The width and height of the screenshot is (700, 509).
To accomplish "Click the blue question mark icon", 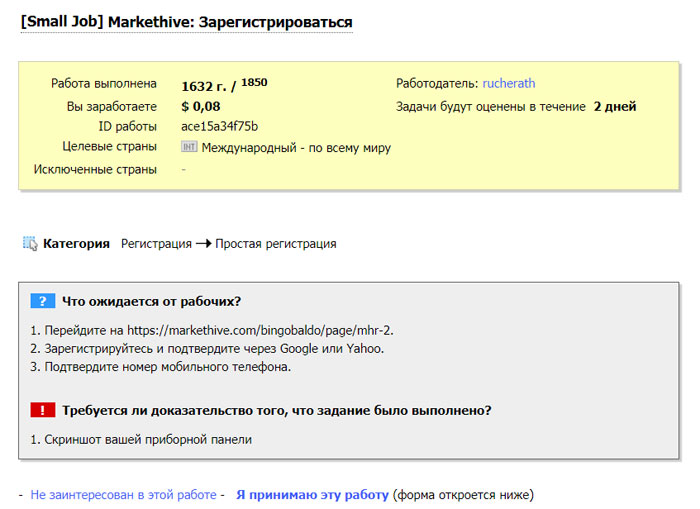I will (x=43, y=301).
